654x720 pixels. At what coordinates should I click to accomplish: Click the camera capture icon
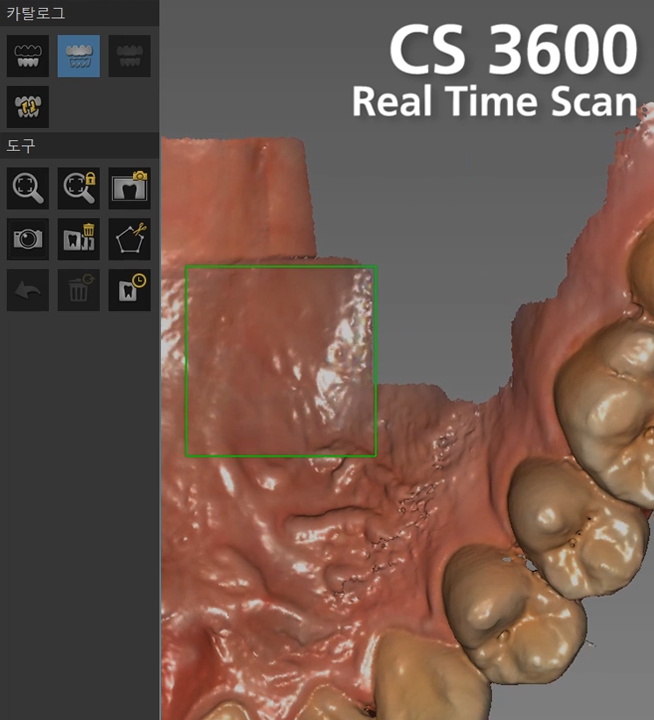pos(28,239)
